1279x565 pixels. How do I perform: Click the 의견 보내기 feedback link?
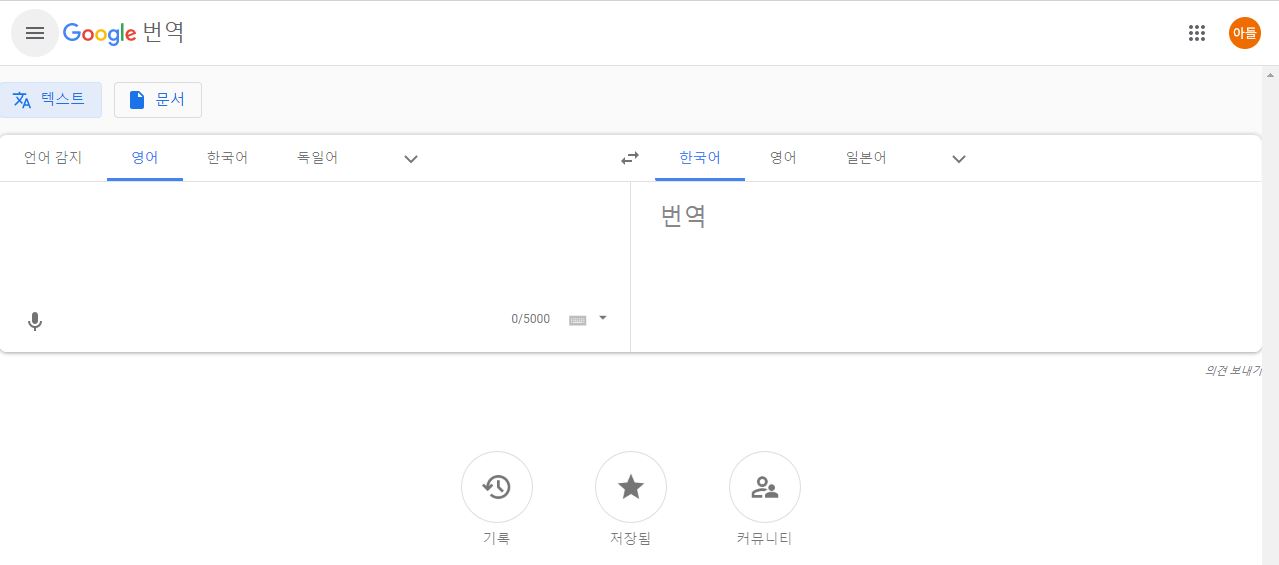pyautogui.click(x=1233, y=370)
